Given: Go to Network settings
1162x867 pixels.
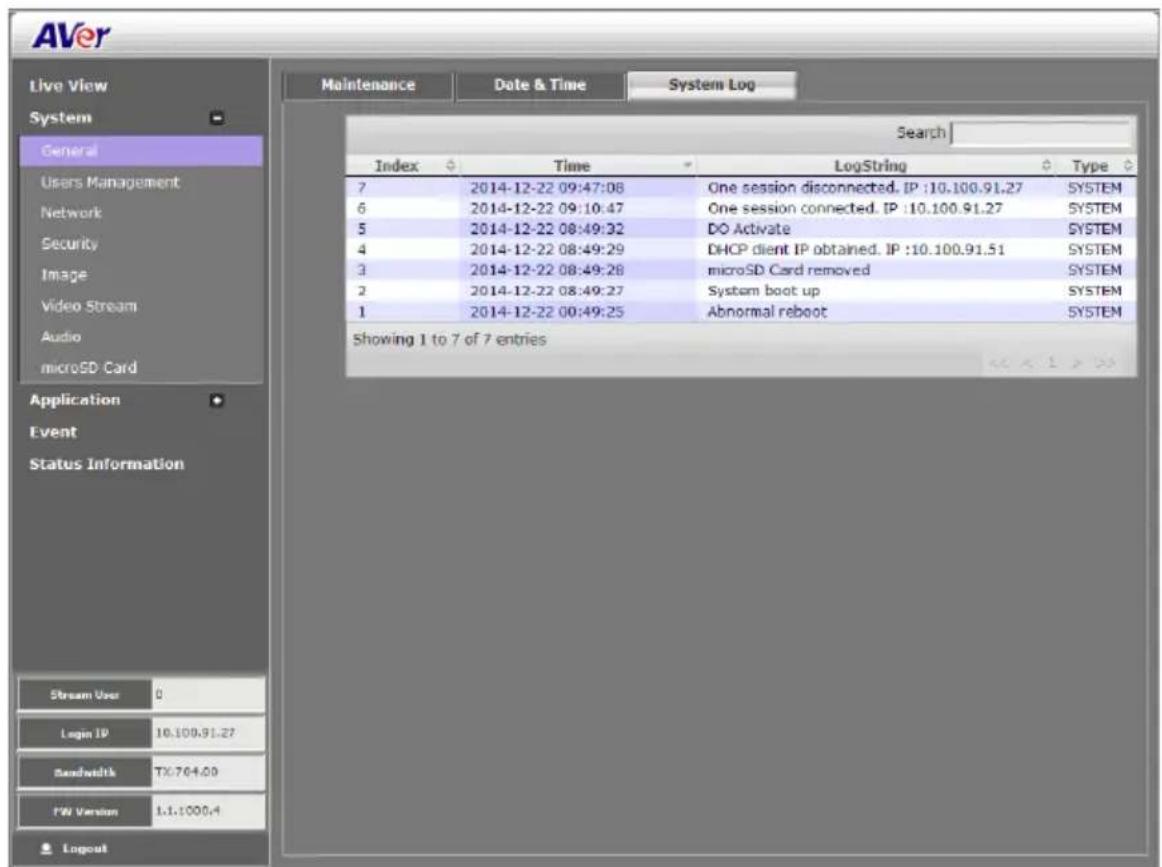Looking at the screenshot, I should [x=71, y=213].
